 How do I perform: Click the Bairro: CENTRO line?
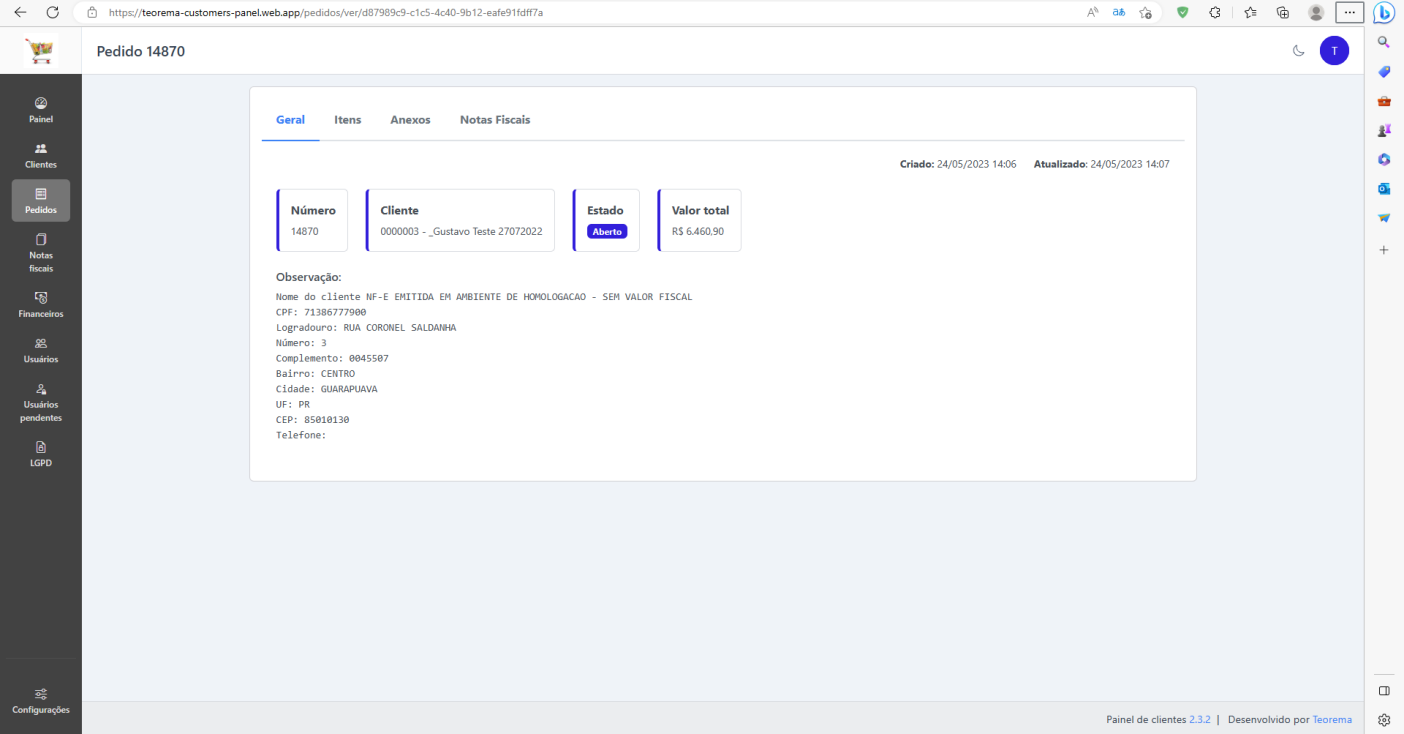click(x=315, y=374)
